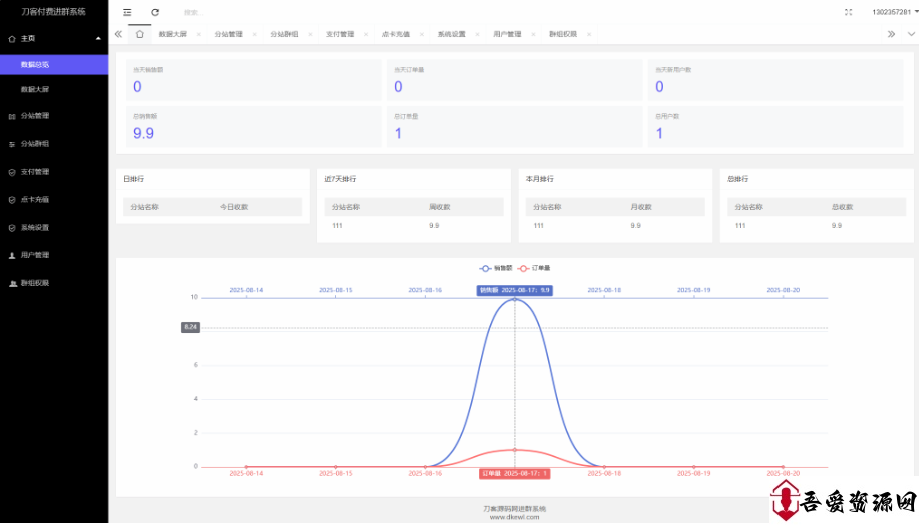Enter fullscreen with the expand icon
Viewport: 919px width, 525px height.
coord(848,12)
